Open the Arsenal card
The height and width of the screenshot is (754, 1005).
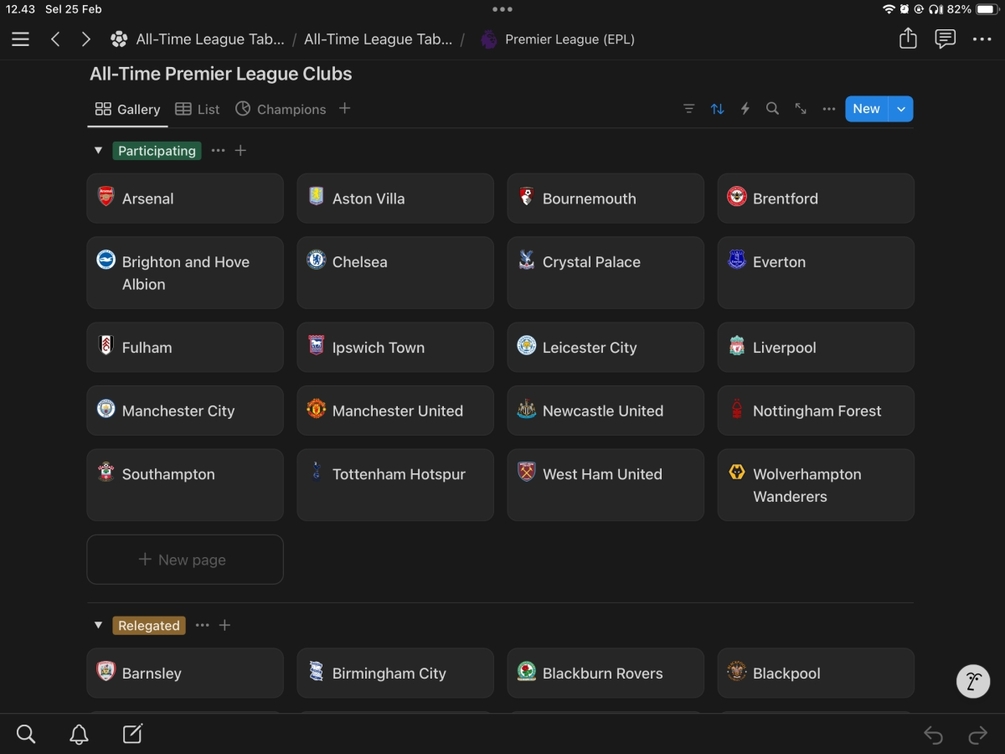[185, 198]
